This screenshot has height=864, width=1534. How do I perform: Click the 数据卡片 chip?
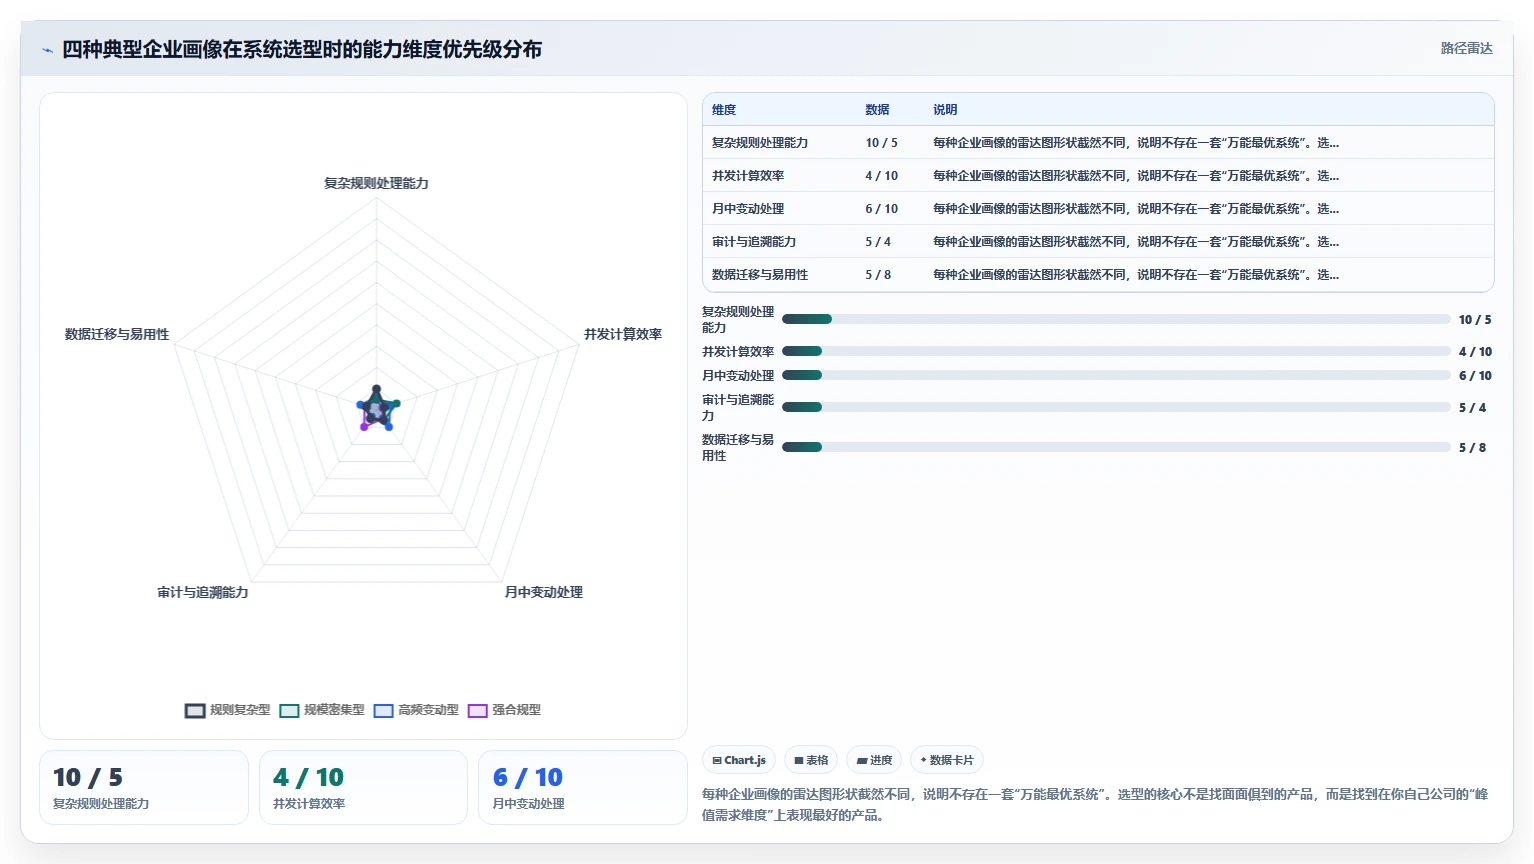pos(947,760)
